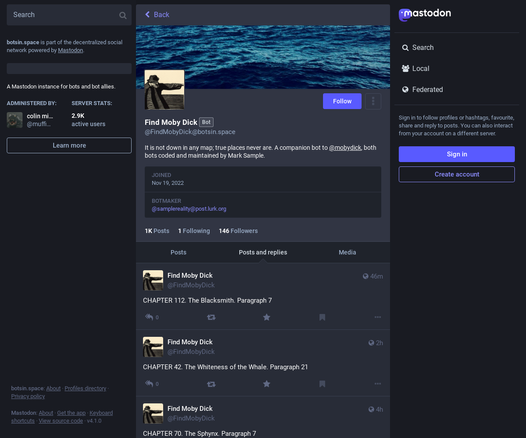This screenshot has height=438, width=526.
Task: Open the Get the app footer link
Action: (71, 413)
